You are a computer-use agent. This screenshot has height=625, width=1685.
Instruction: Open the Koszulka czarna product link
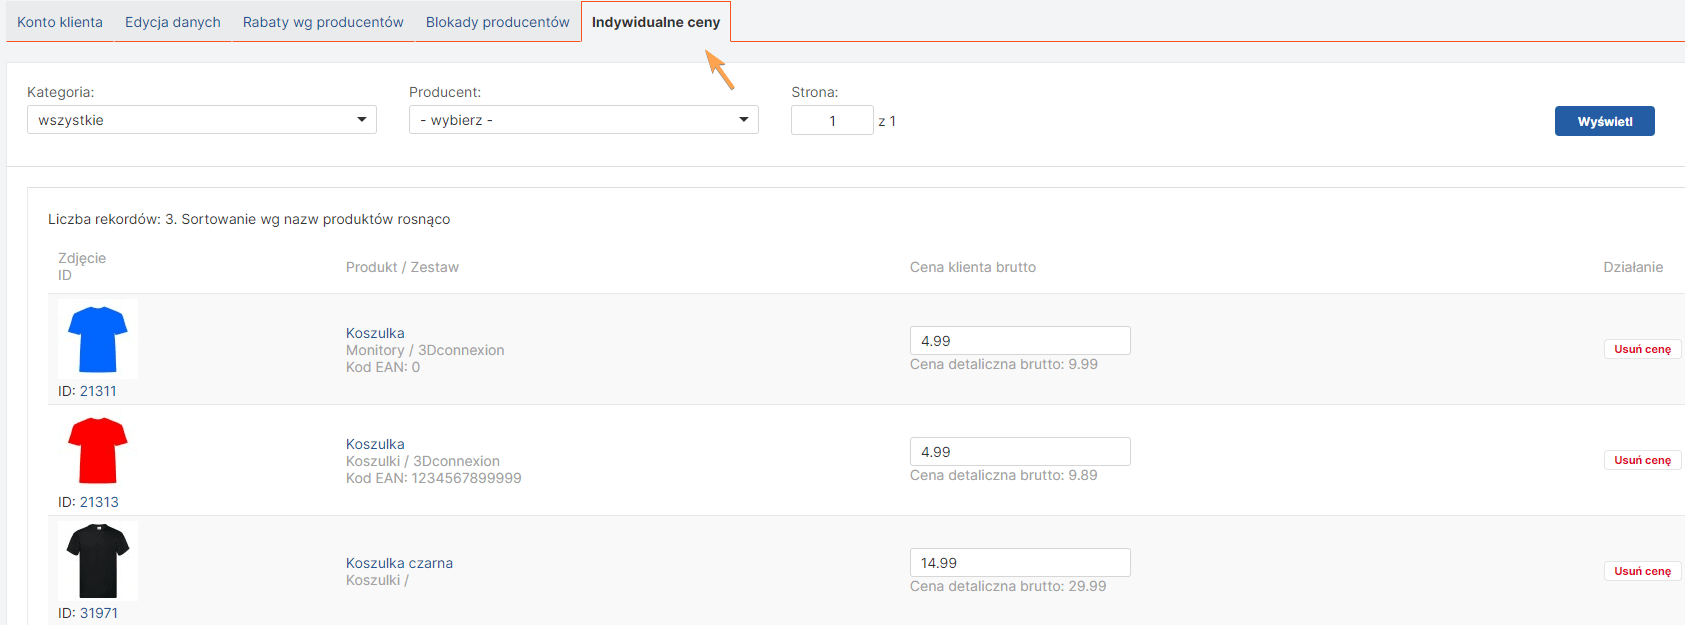399,563
